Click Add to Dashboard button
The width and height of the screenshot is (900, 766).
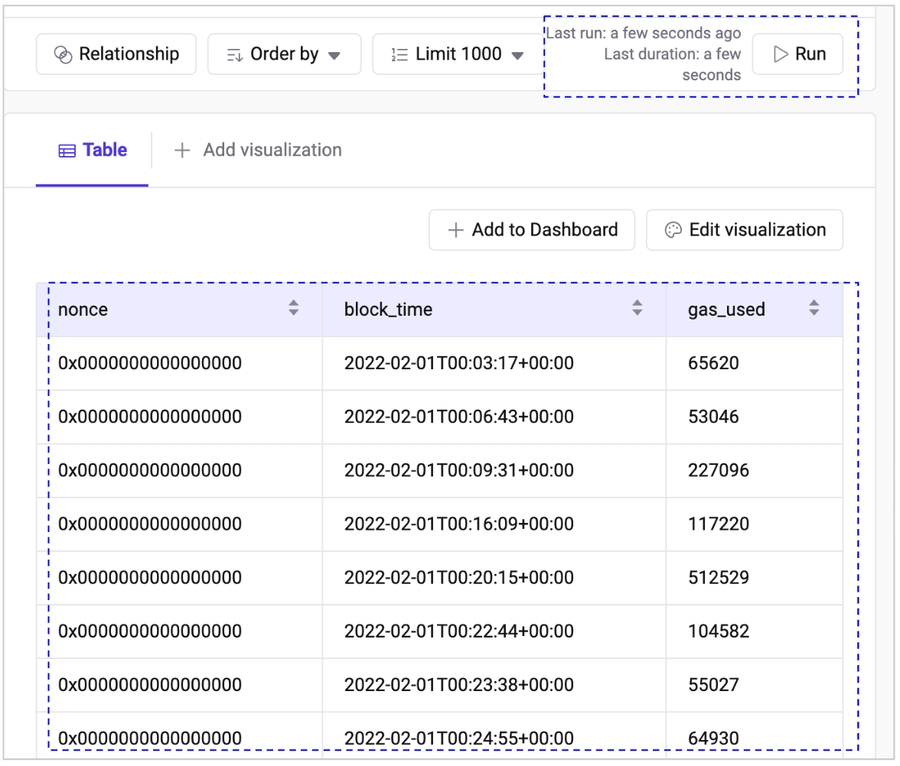coord(532,230)
